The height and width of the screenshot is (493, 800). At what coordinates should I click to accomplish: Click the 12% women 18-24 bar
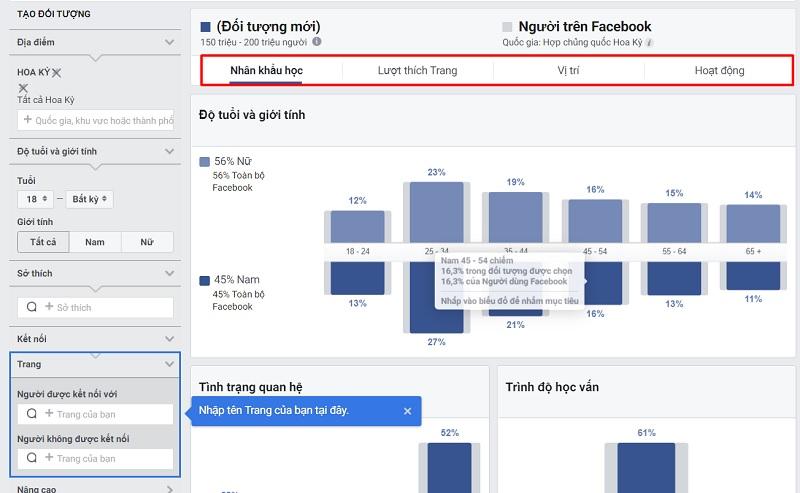[x=358, y=227]
